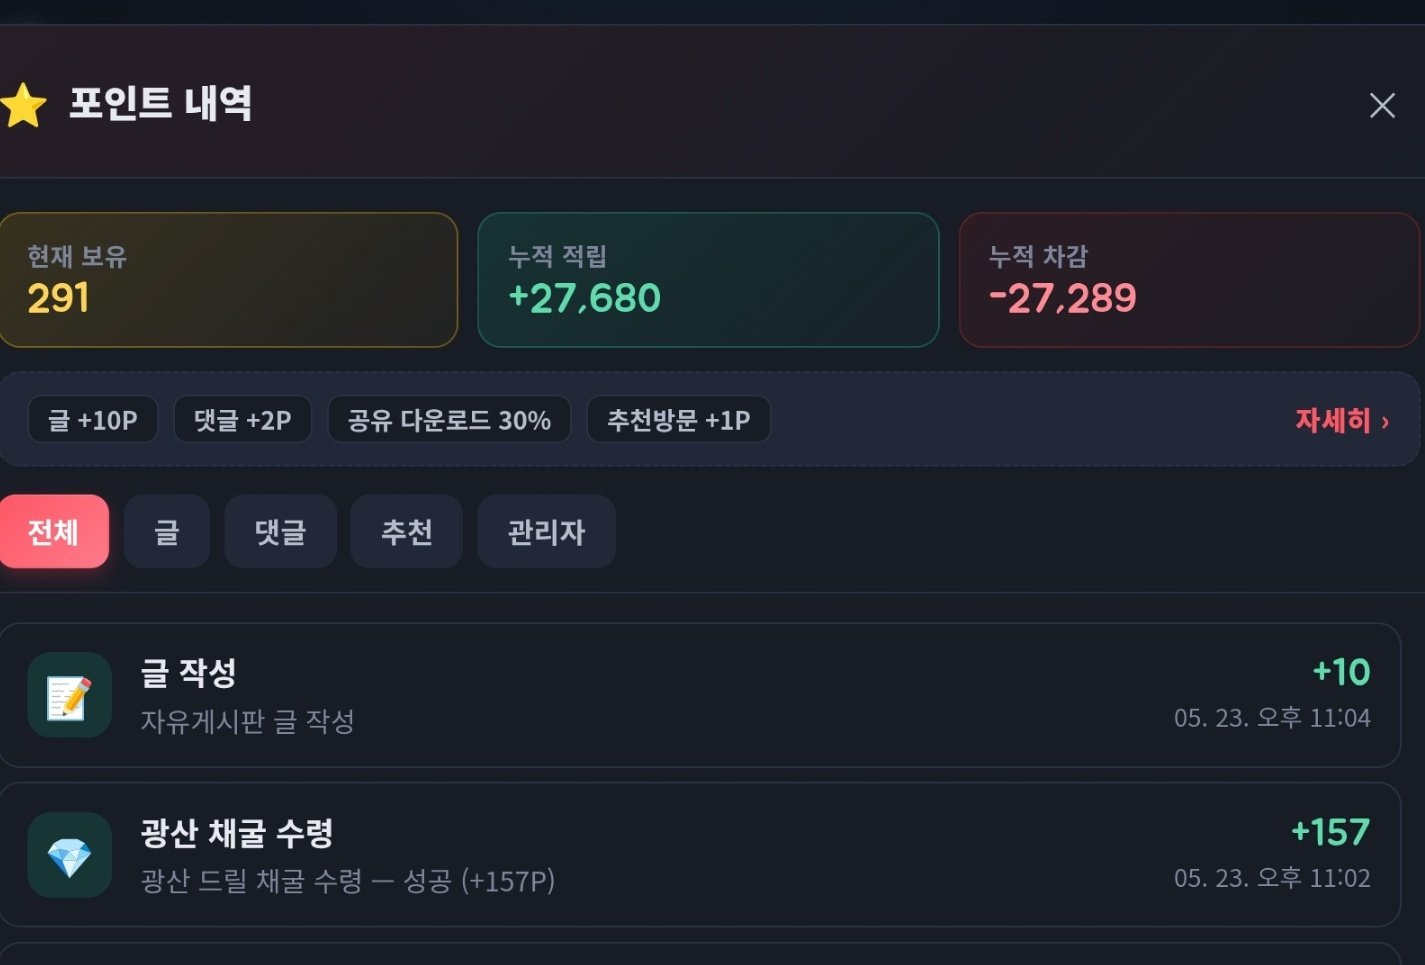
Task: Click the diamond icon for 광산 채굴 수령
Action: point(69,855)
